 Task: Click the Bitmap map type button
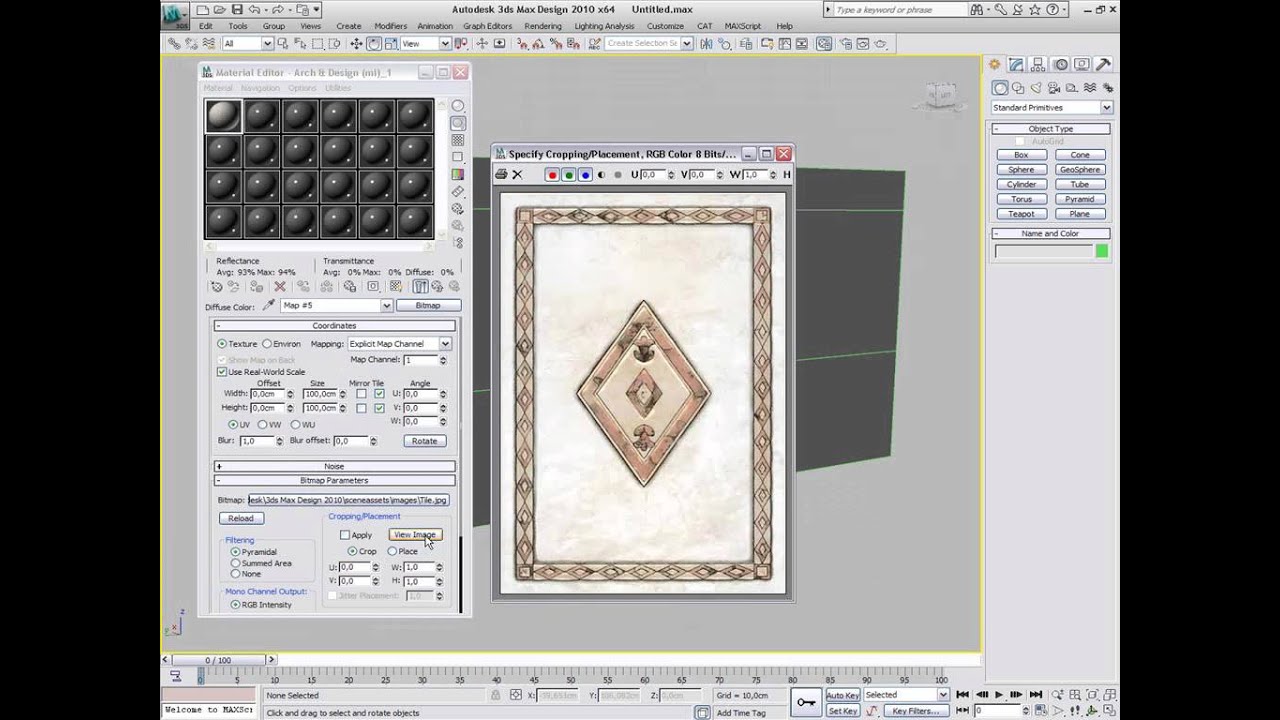(x=428, y=305)
